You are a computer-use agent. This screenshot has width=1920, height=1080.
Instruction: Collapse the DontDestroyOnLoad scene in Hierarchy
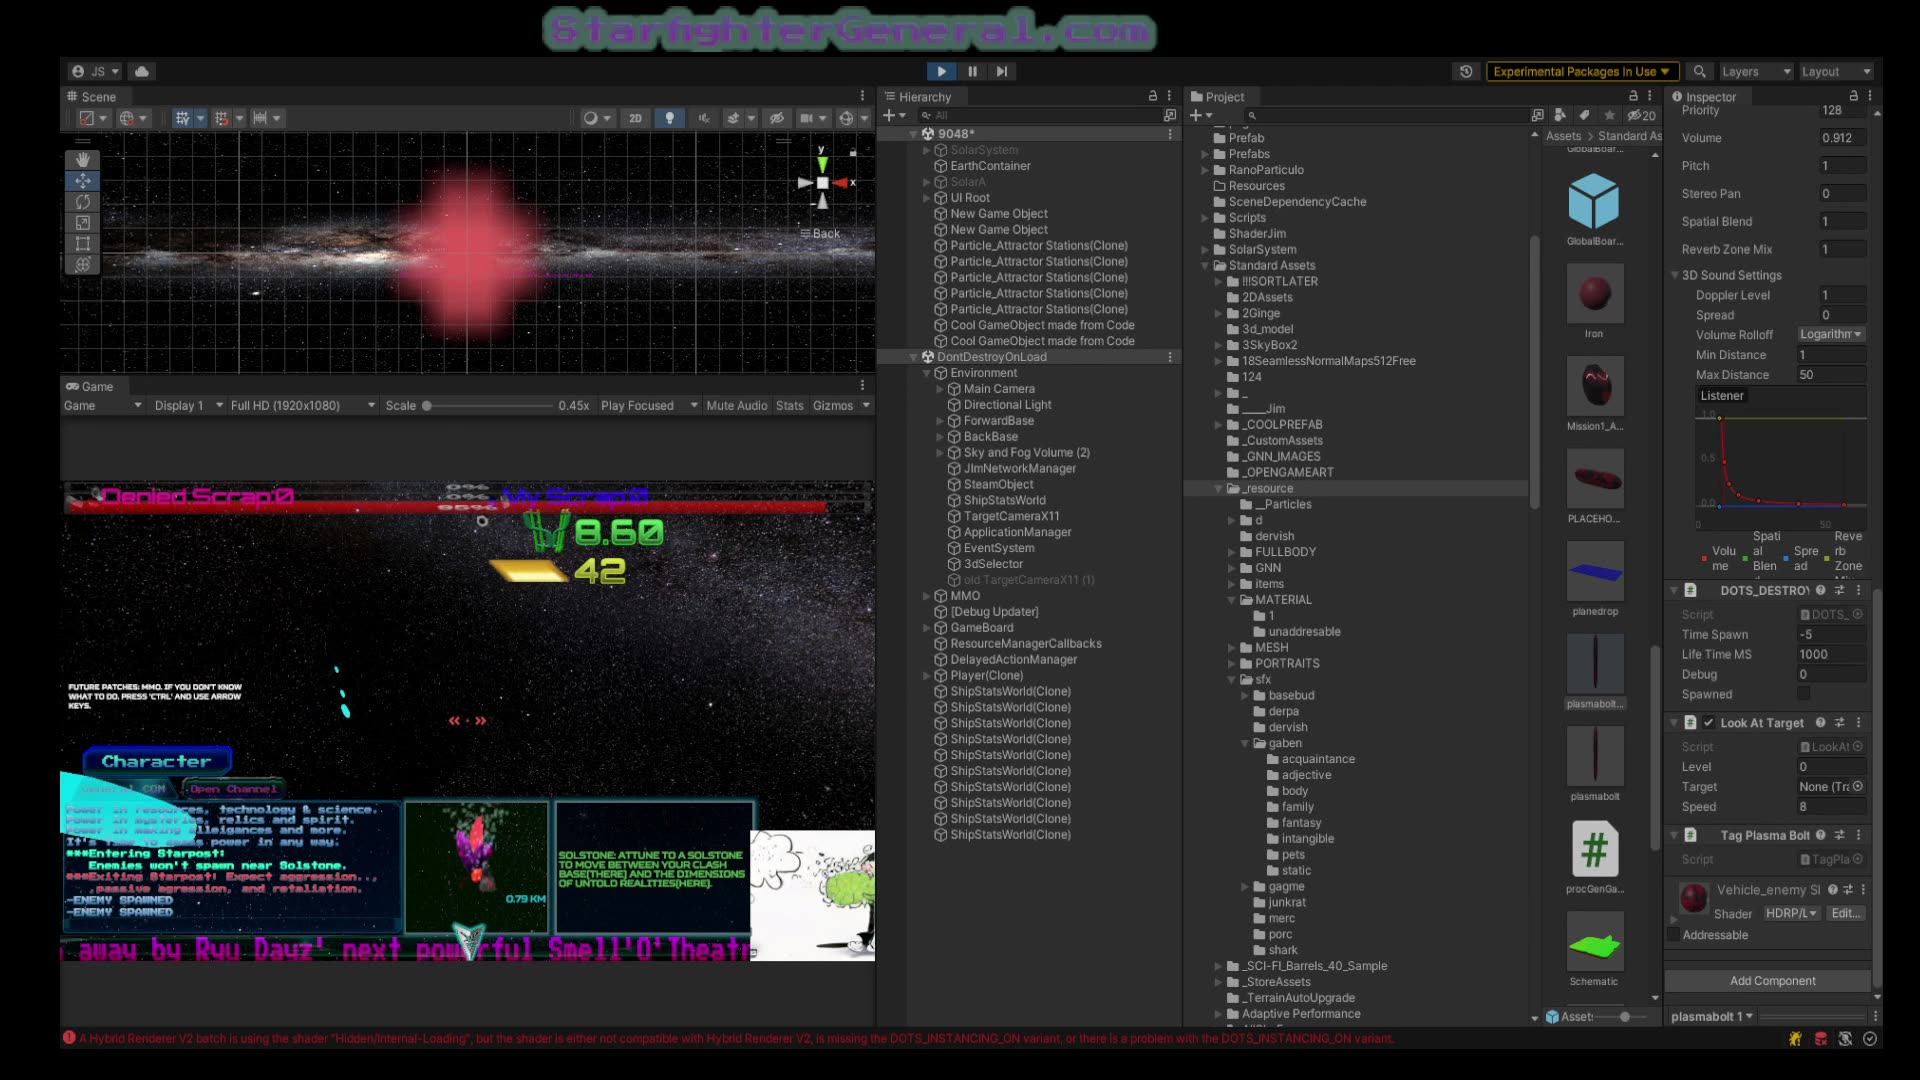pos(913,357)
